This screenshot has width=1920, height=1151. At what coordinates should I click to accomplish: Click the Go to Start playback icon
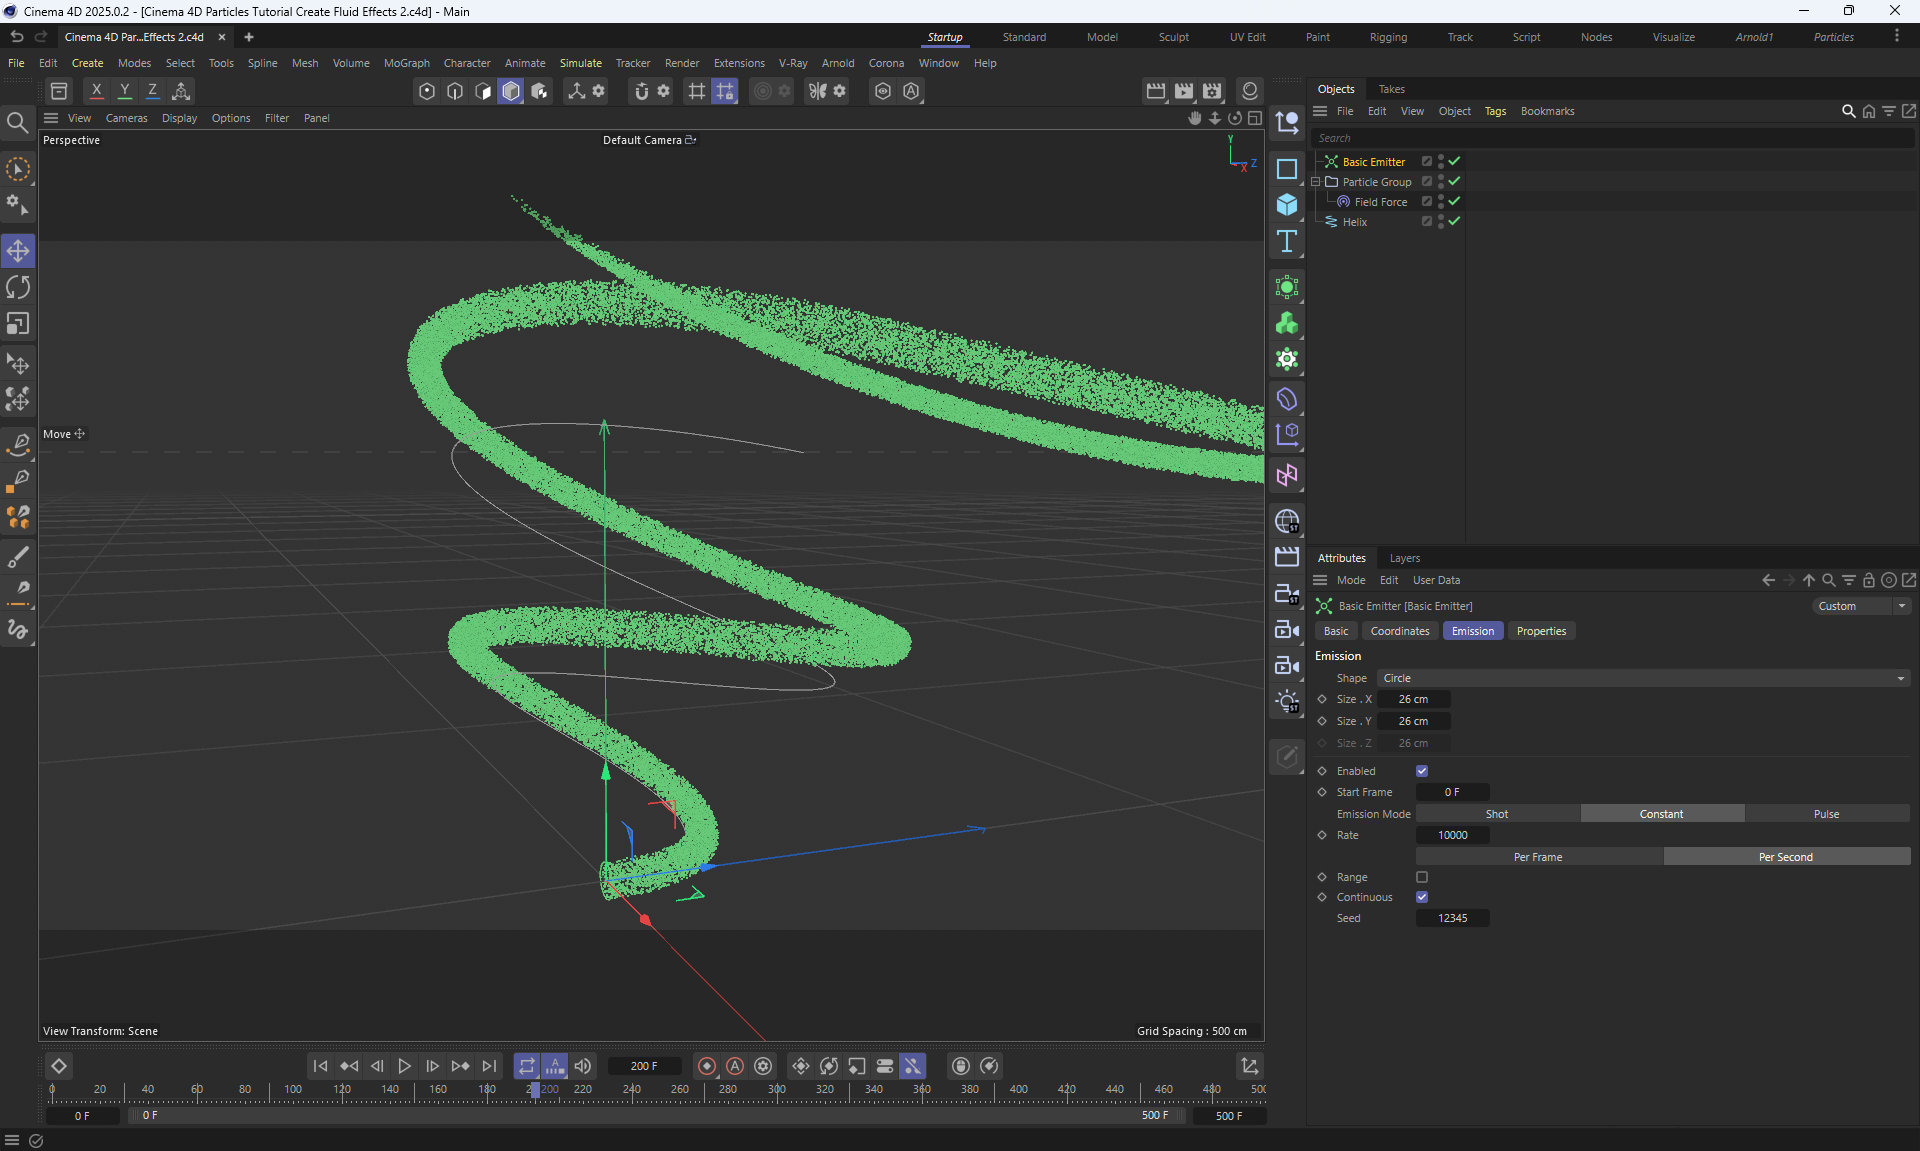coord(320,1066)
